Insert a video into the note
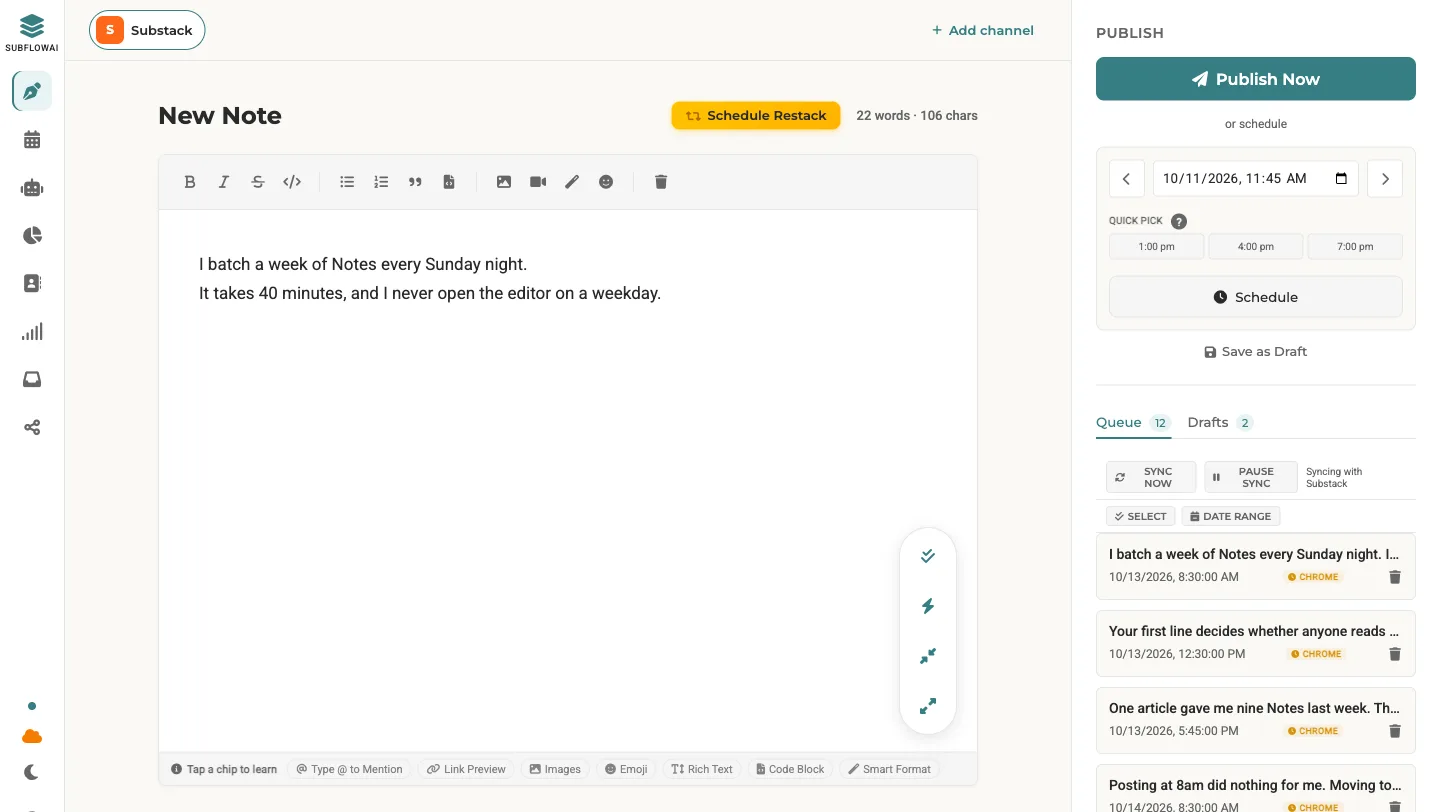This screenshot has width=1440, height=812. (x=538, y=182)
